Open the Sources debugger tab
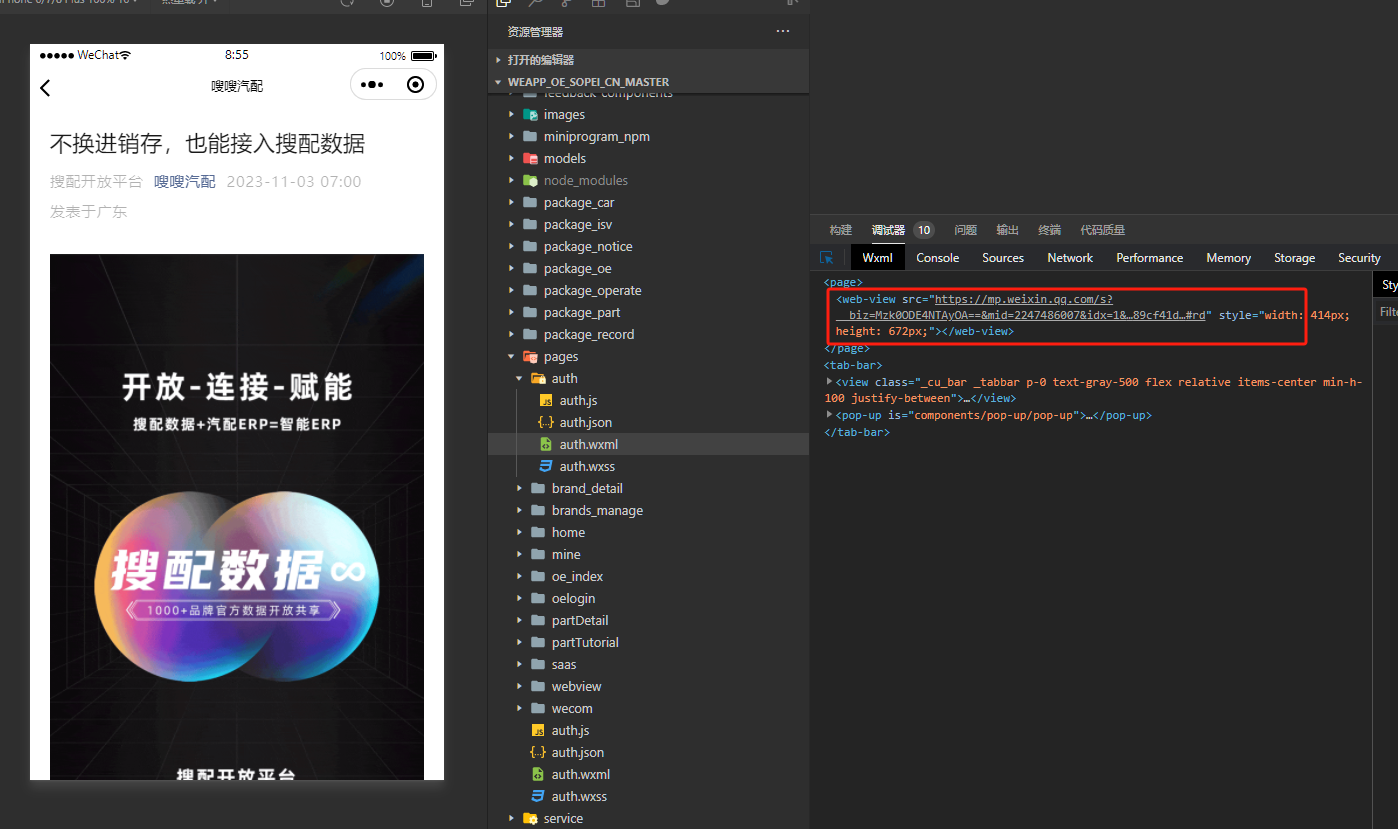Screen dimensions: 1398x829 pyautogui.click(x=1003, y=258)
